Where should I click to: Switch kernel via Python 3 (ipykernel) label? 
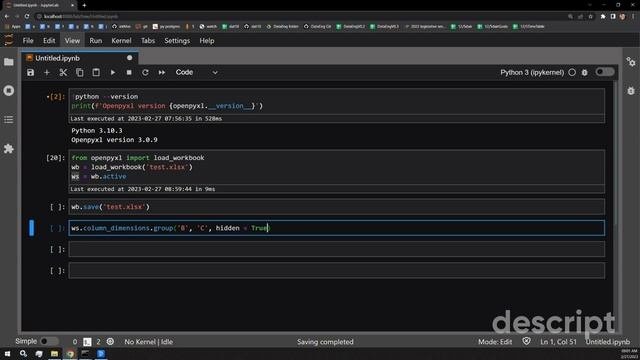pyautogui.click(x=532, y=72)
